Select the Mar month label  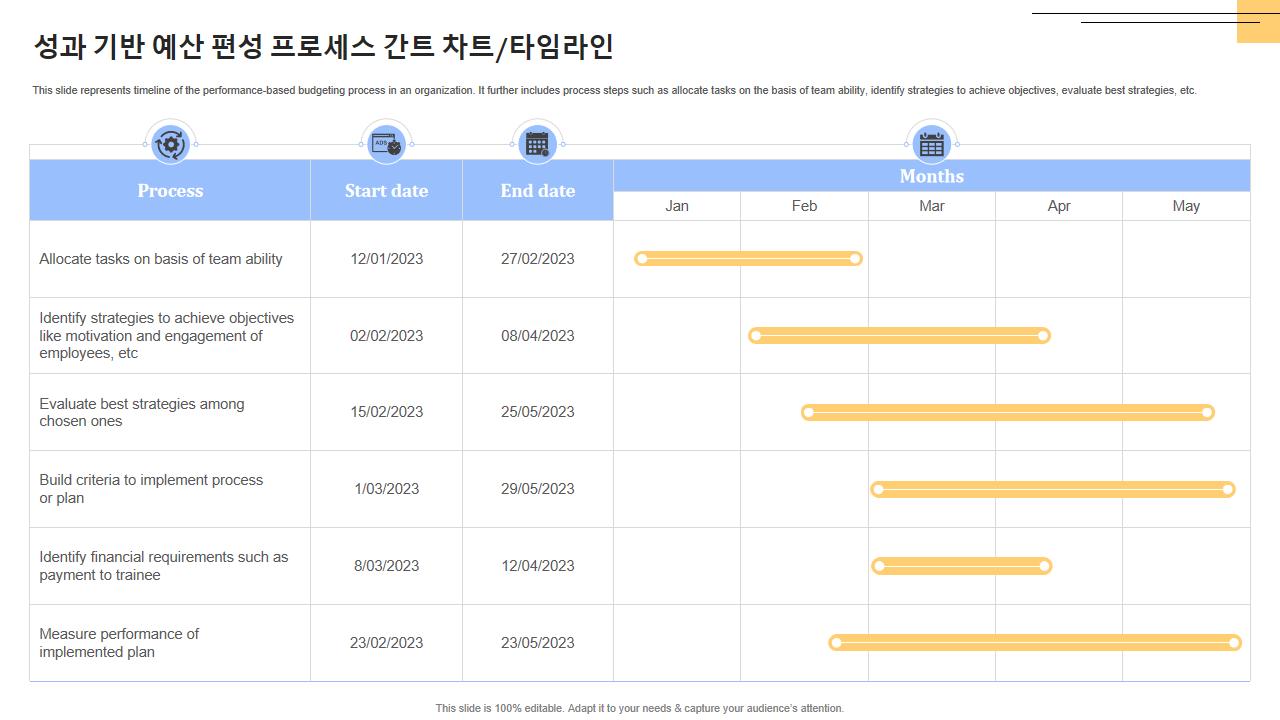[932, 206]
